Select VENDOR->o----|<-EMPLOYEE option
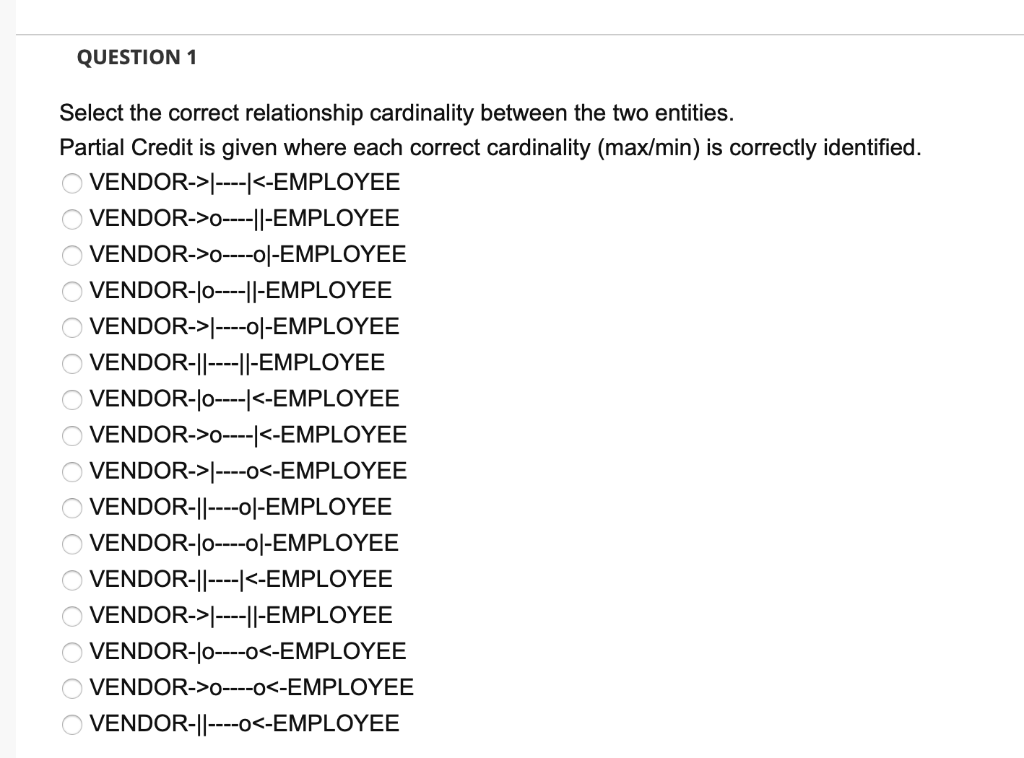 (x=71, y=436)
